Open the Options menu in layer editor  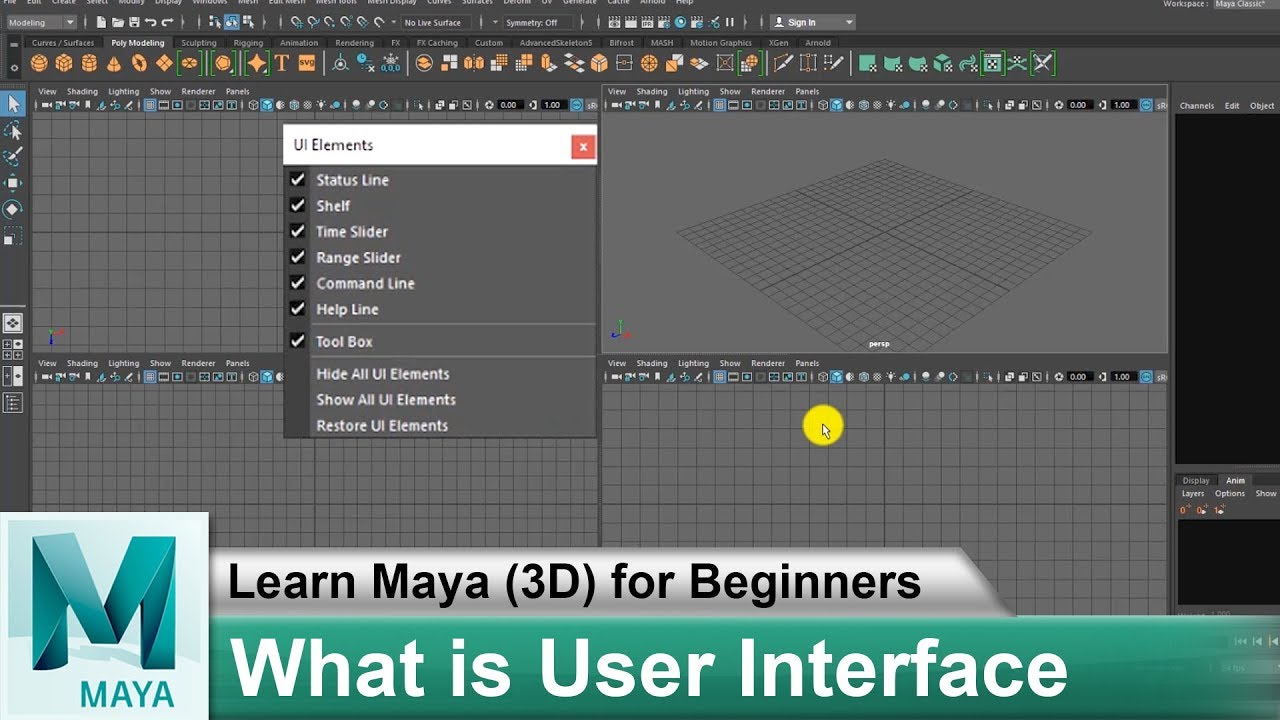pos(1230,493)
